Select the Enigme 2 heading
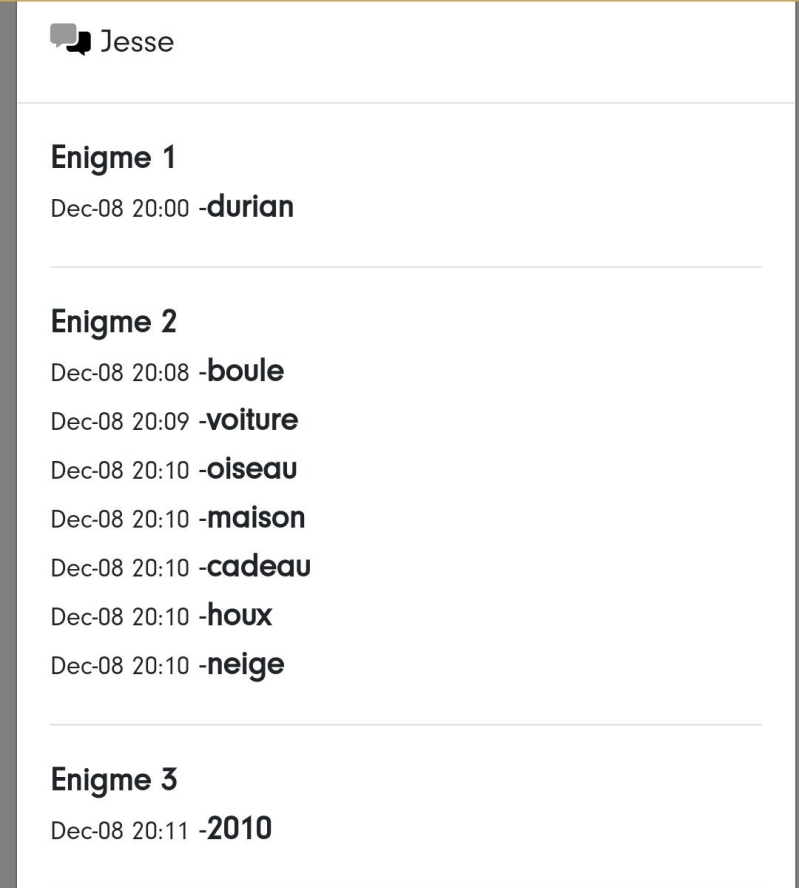This screenshot has width=799, height=888. pos(113,322)
